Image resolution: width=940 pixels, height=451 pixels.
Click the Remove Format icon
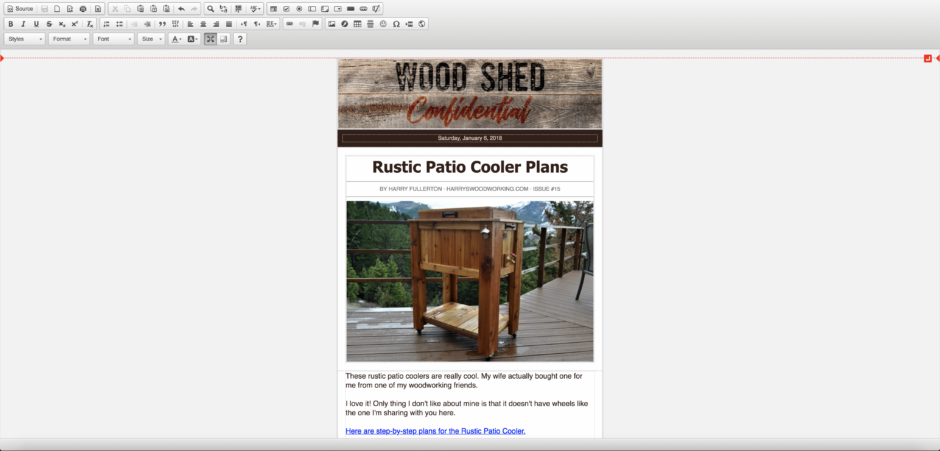[90, 24]
